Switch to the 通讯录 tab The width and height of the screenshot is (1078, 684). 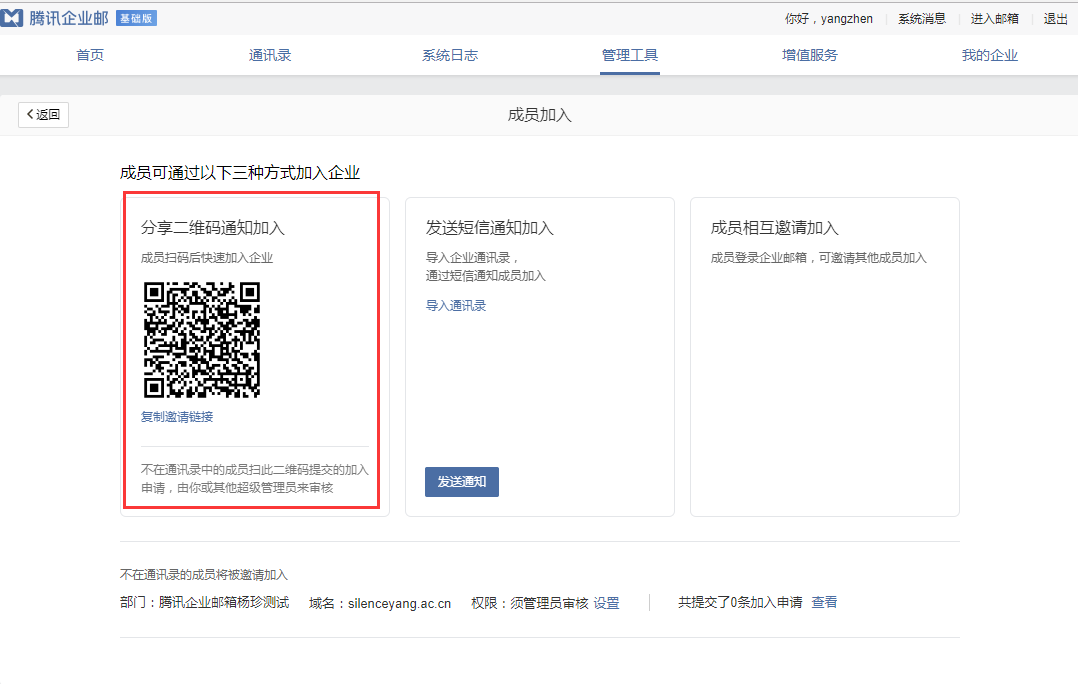click(x=270, y=55)
